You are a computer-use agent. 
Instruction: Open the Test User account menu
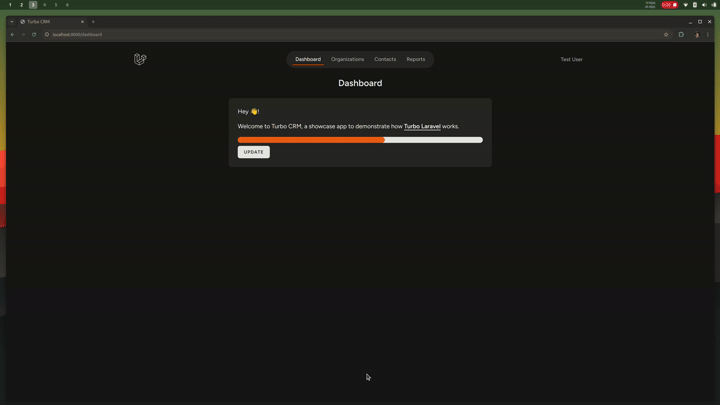[x=571, y=59]
